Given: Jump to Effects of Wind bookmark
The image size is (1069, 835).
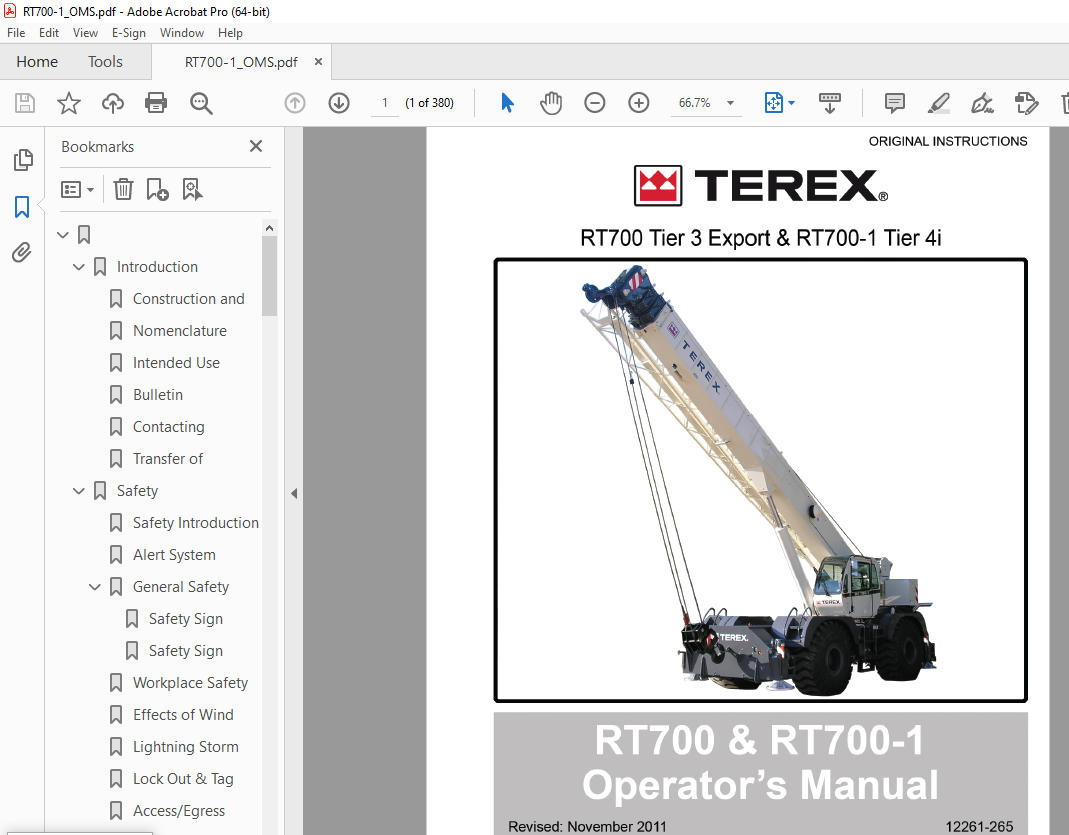Looking at the screenshot, I should pyautogui.click(x=183, y=715).
